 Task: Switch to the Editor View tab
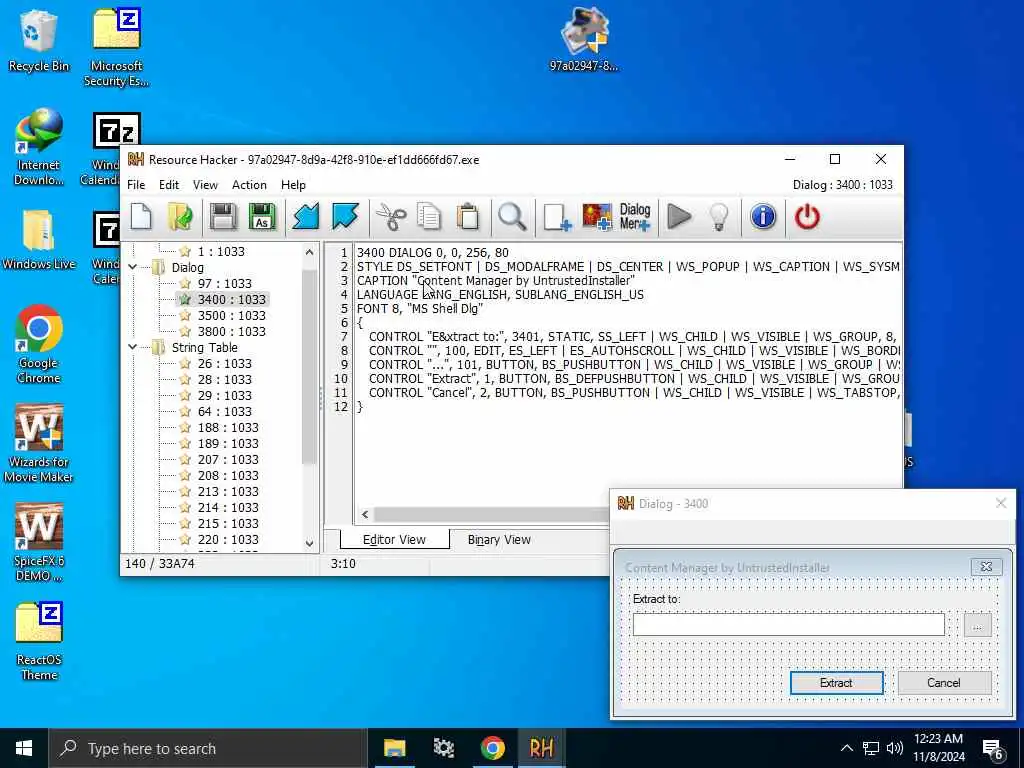click(x=394, y=540)
